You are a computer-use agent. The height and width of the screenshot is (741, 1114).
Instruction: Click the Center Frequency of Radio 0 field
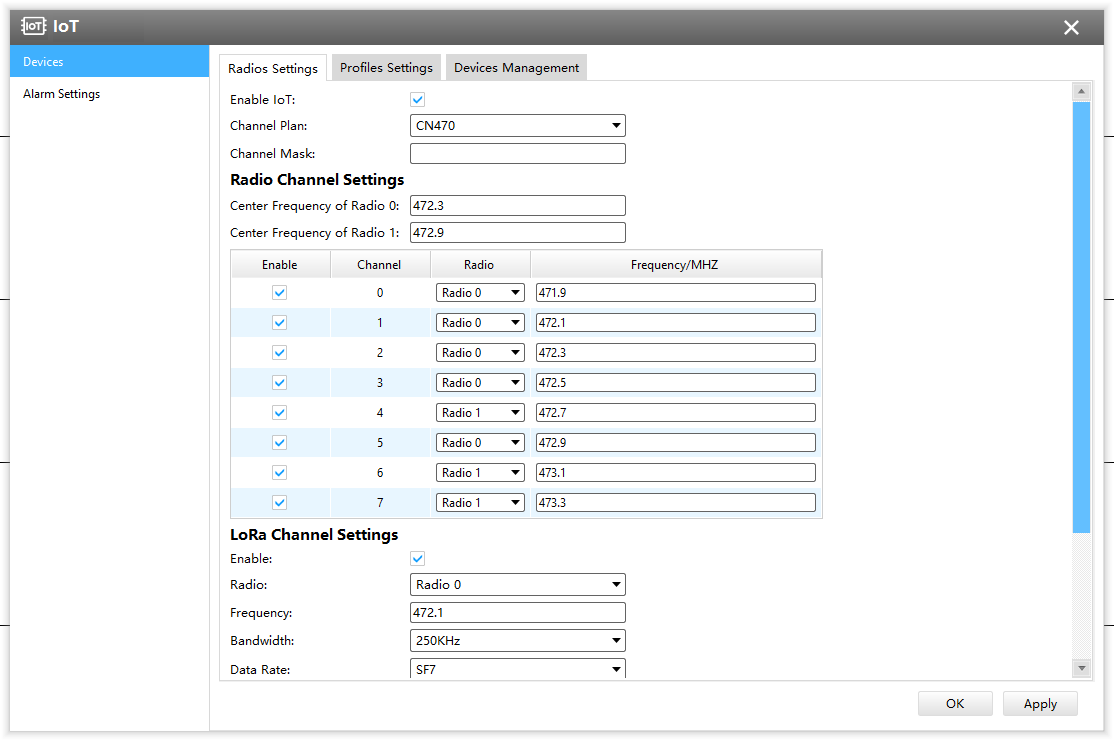(518, 205)
